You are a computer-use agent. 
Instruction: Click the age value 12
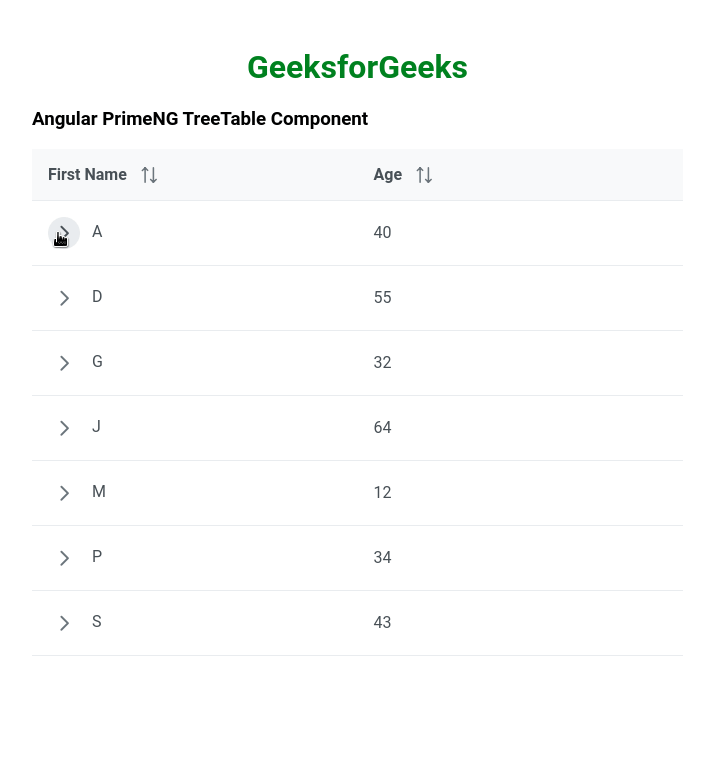click(x=382, y=493)
